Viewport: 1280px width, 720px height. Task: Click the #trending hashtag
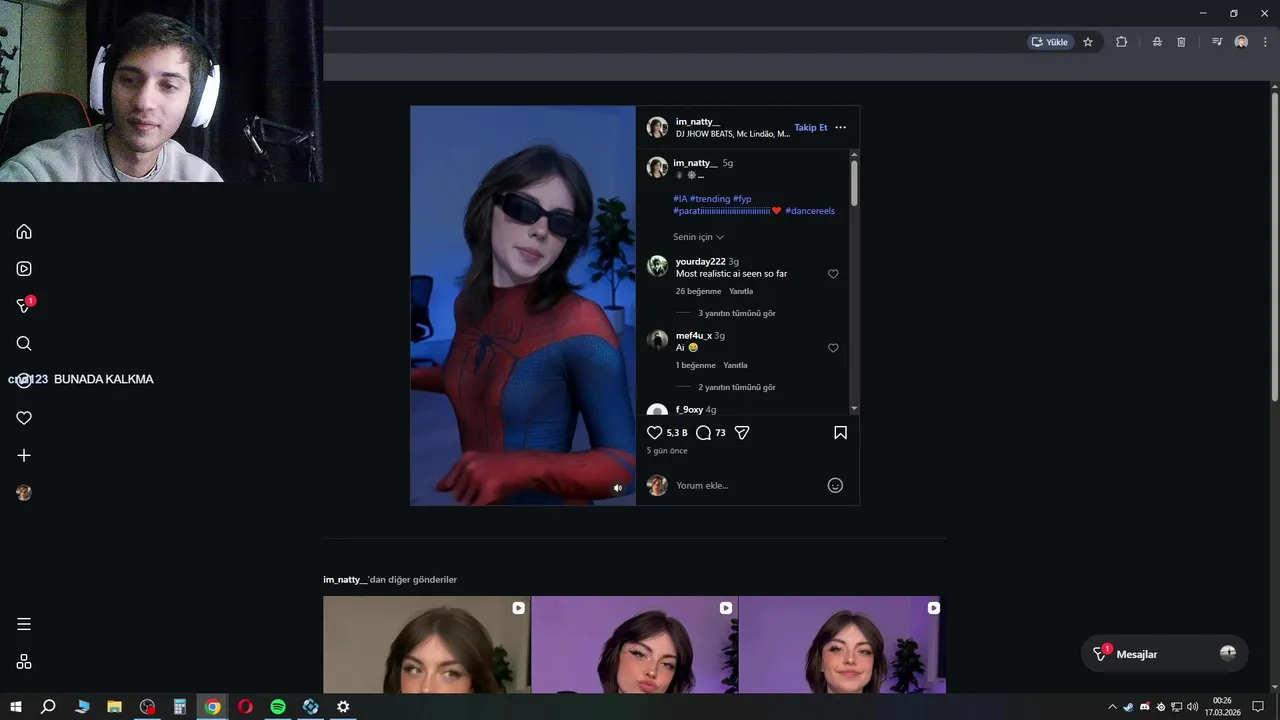click(710, 199)
